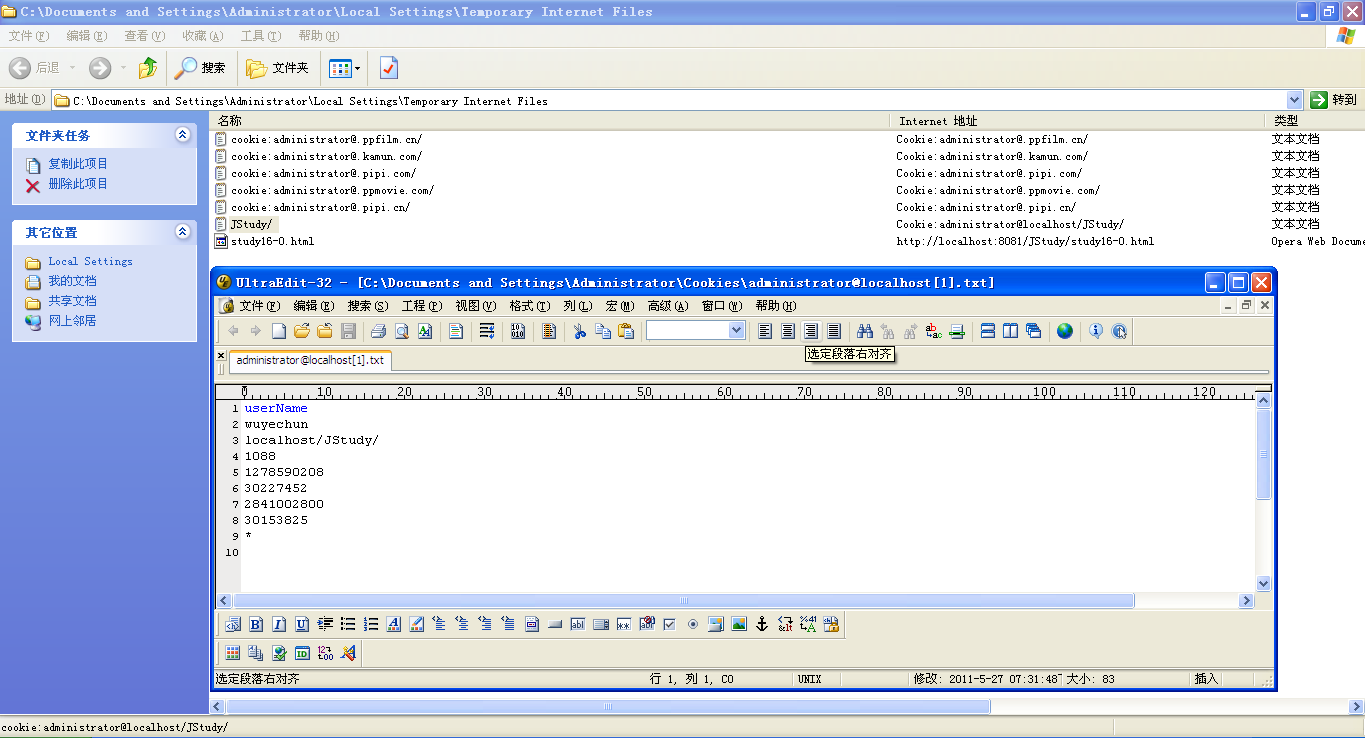Click the Bold HTML formatting icon
The image size is (1365, 738).
[256, 624]
